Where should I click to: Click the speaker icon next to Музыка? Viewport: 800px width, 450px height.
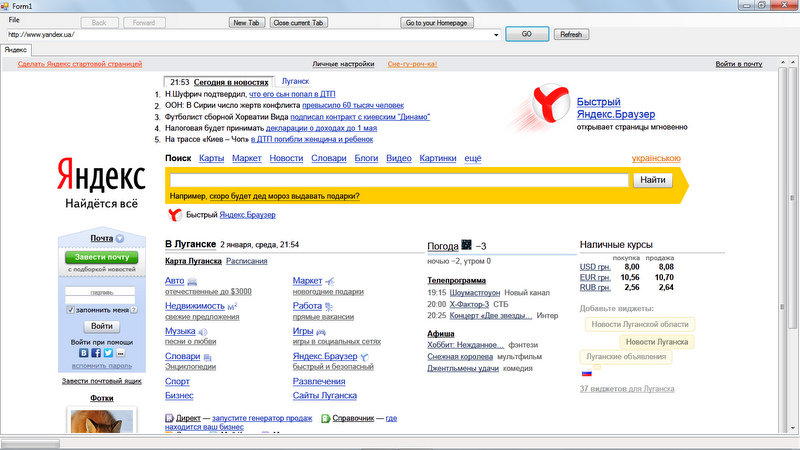pos(203,332)
